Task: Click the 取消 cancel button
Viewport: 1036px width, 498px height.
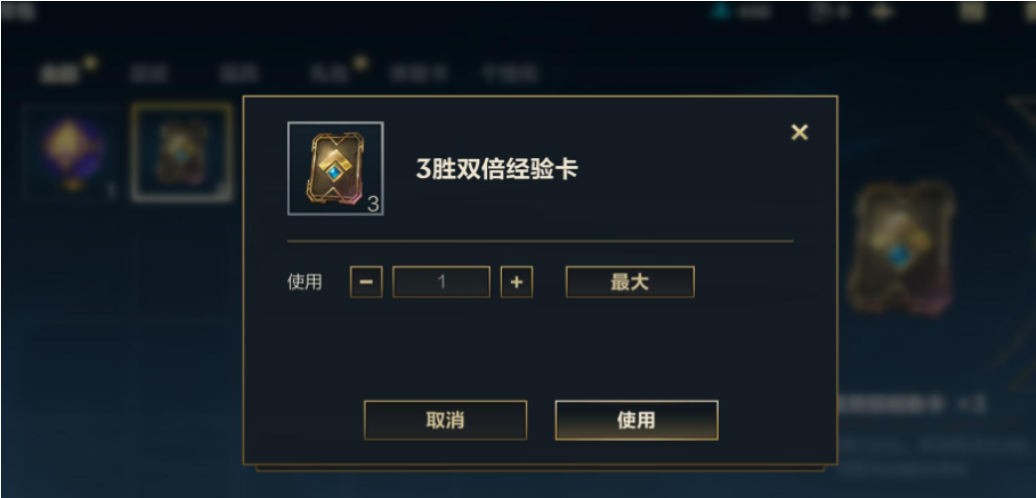Action: tap(445, 420)
